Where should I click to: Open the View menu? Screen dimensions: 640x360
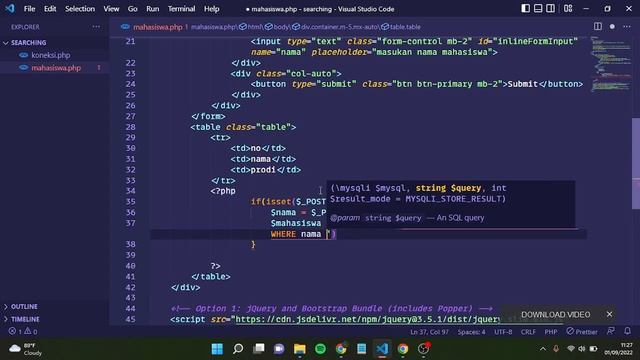111,9
